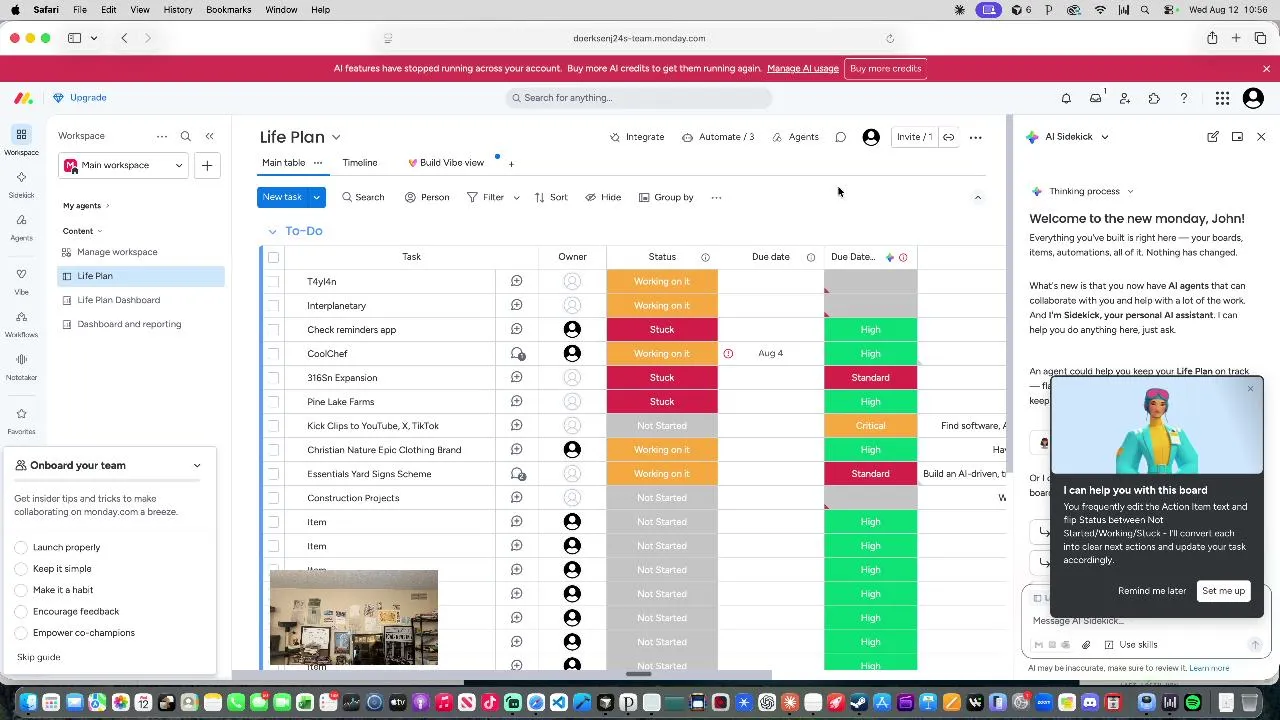
Task: Collapse the To-Do group
Action: click(x=272, y=231)
